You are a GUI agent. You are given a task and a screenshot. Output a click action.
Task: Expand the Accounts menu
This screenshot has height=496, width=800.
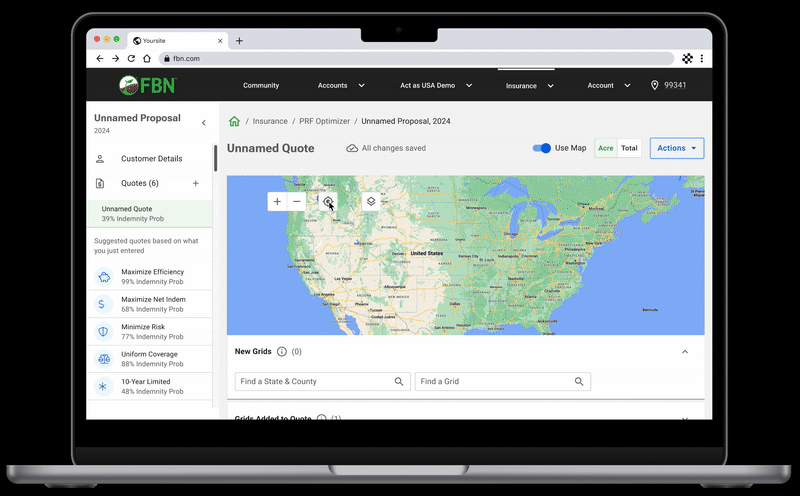[x=341, y=86]
